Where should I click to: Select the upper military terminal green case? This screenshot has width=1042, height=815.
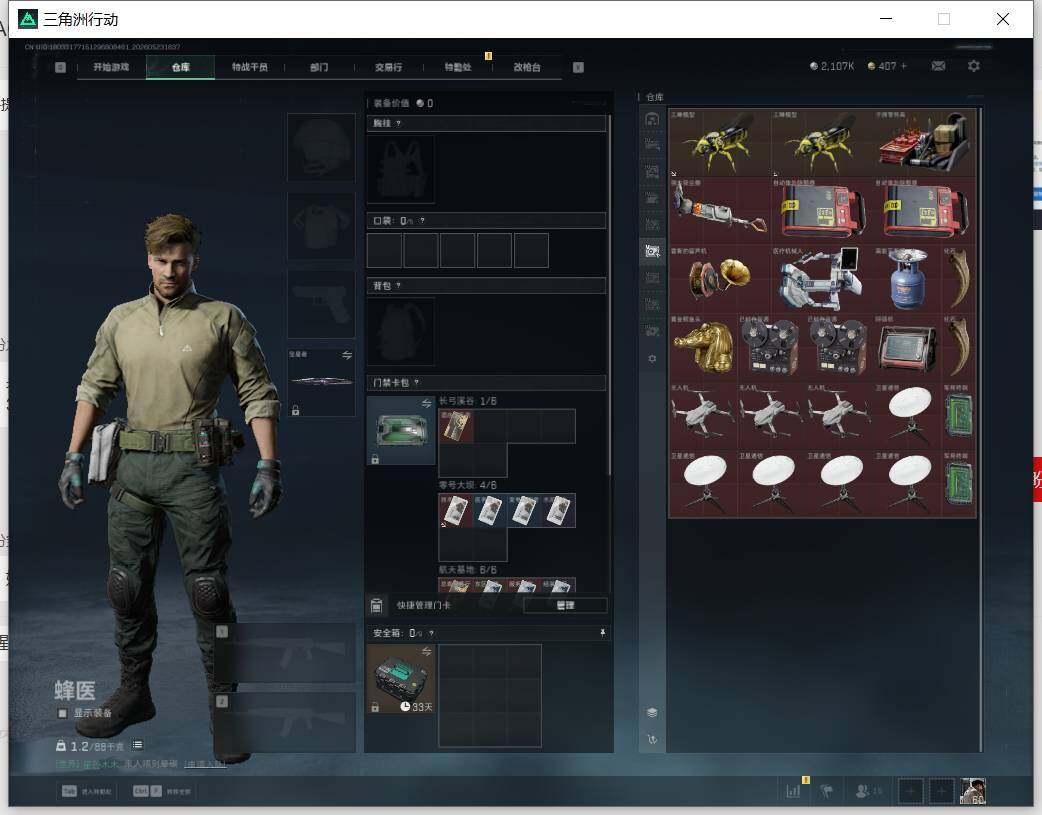point(959,415)
